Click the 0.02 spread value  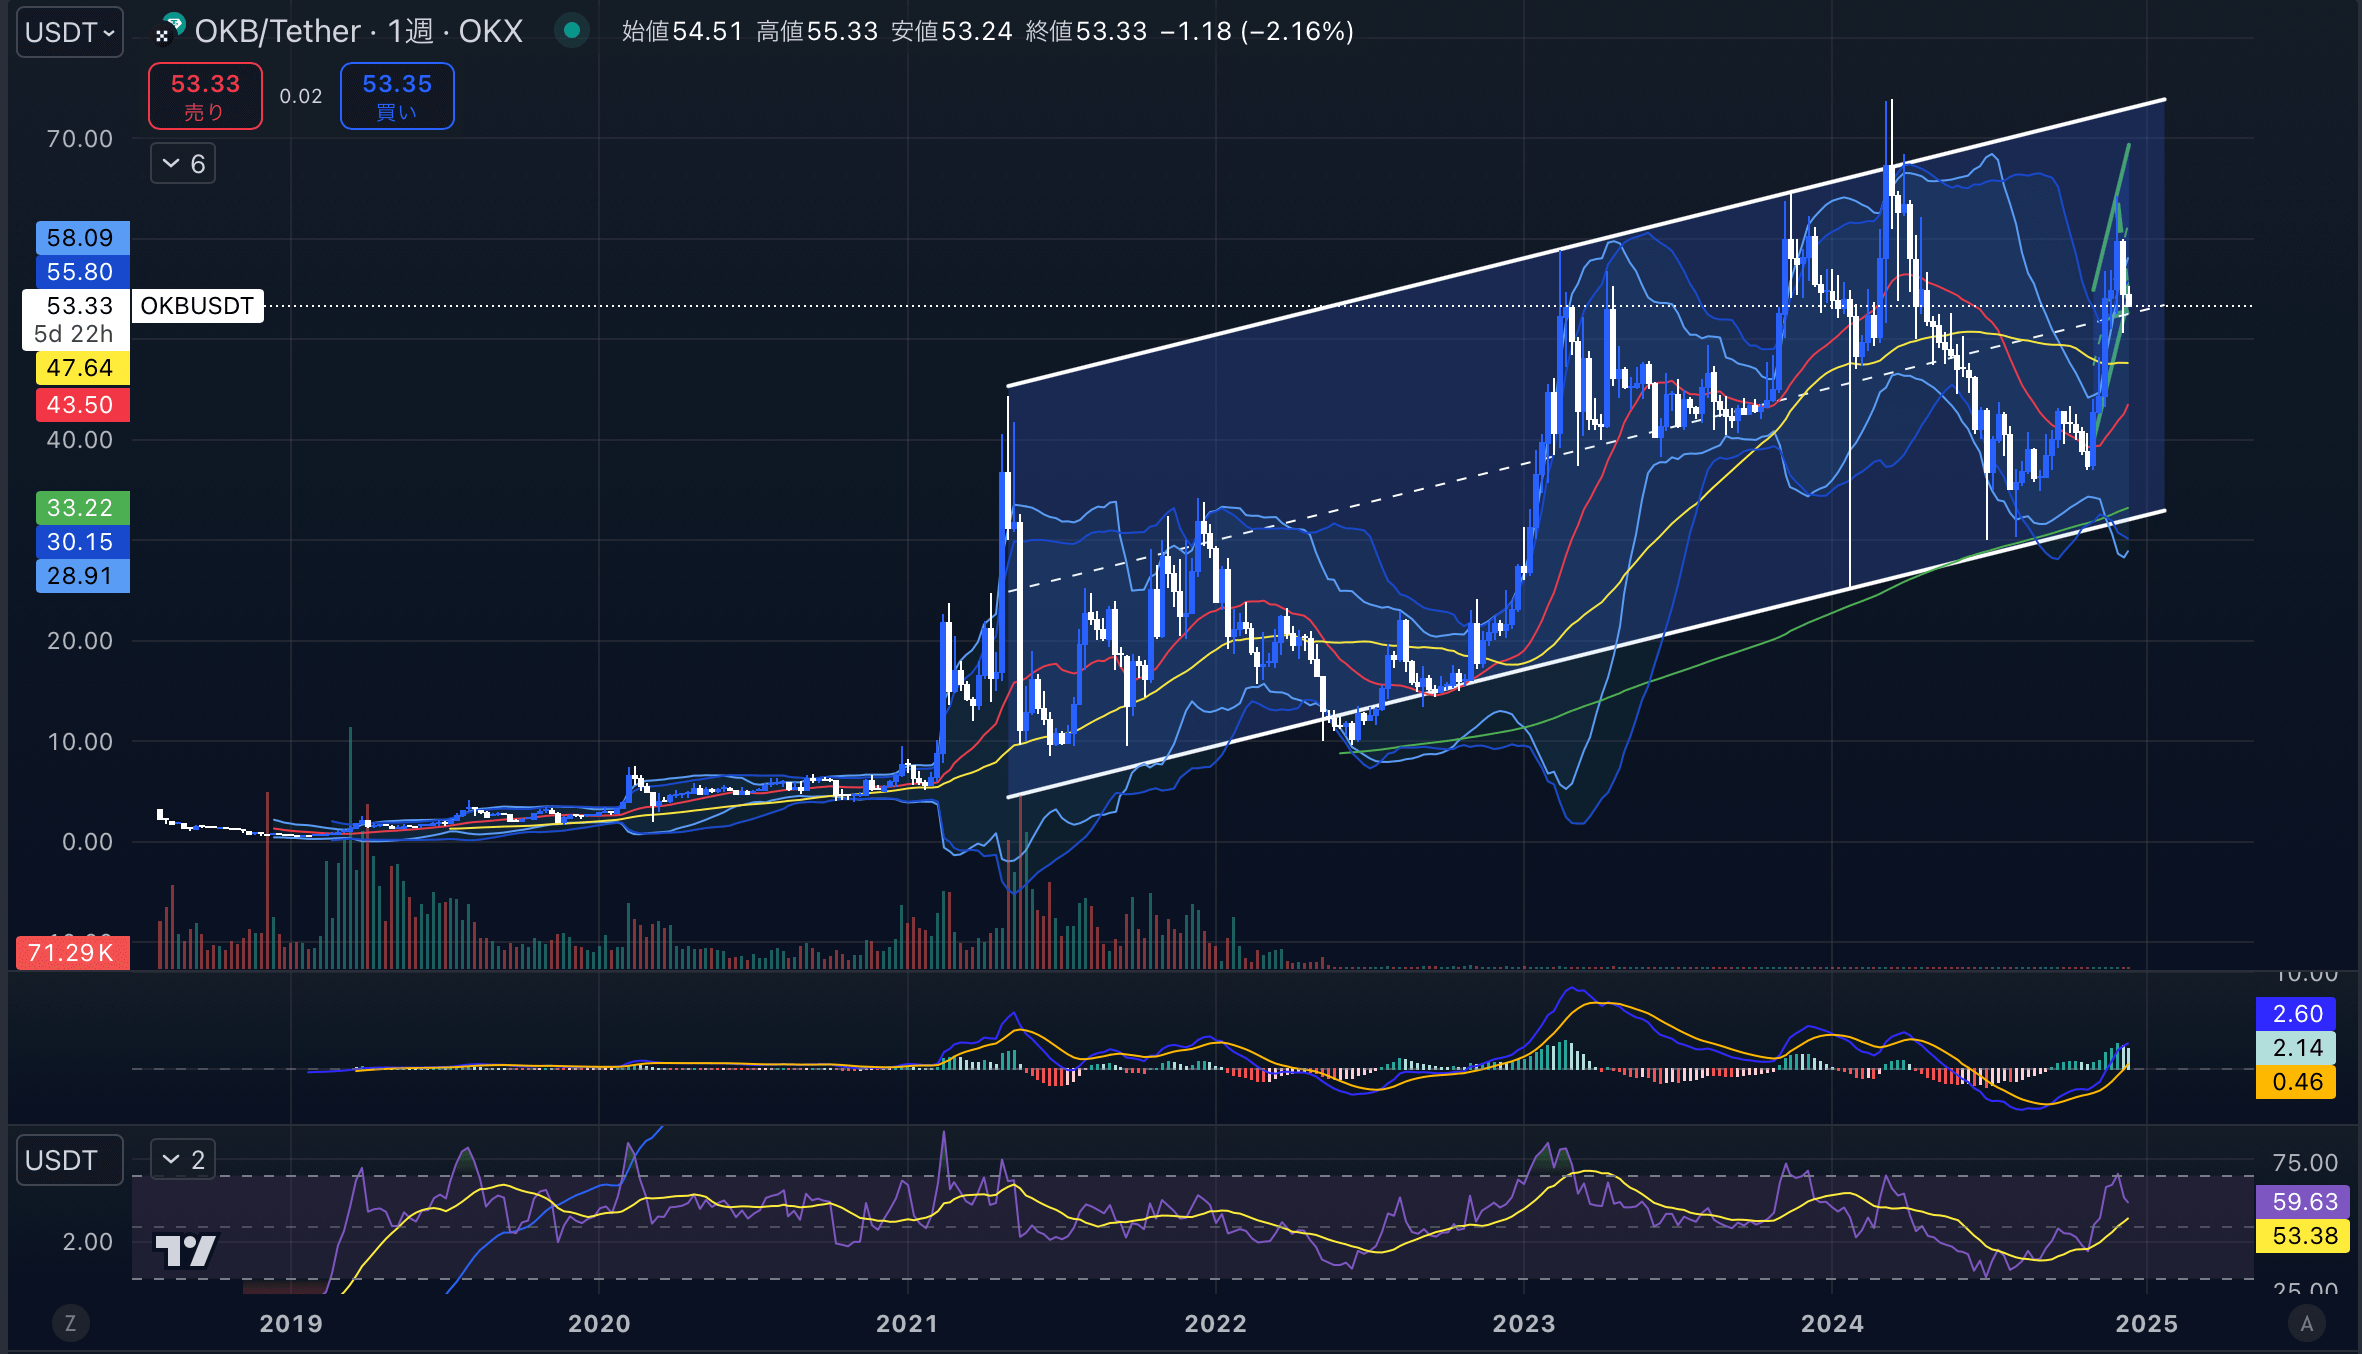point(301,97)
